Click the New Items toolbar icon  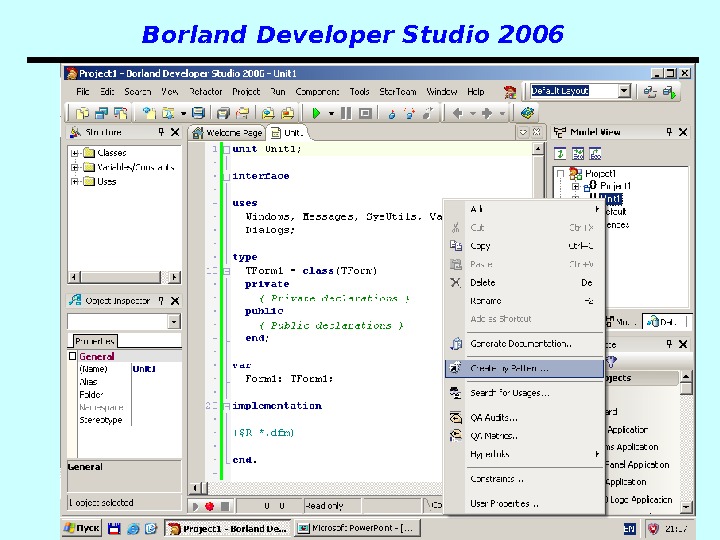tap(149, 113)
